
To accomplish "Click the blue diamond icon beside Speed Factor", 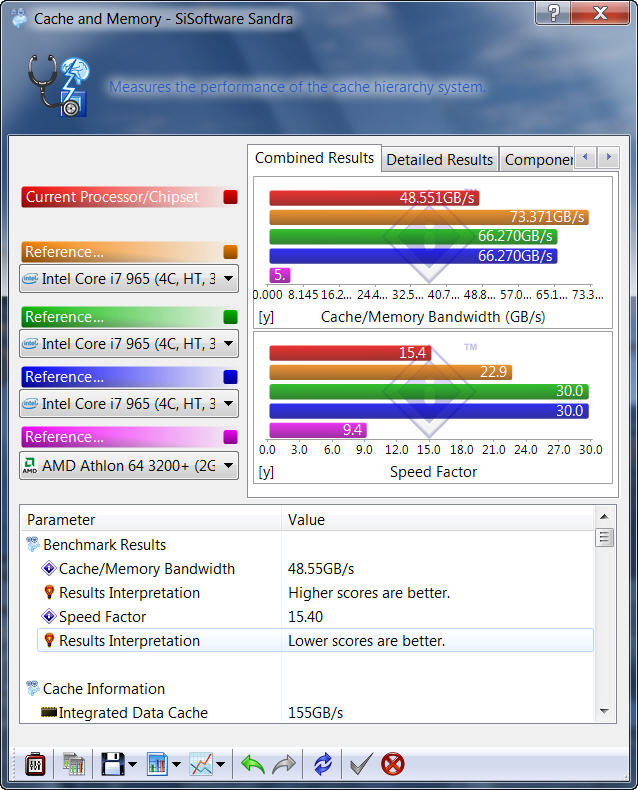I will [x=48, y=616].
